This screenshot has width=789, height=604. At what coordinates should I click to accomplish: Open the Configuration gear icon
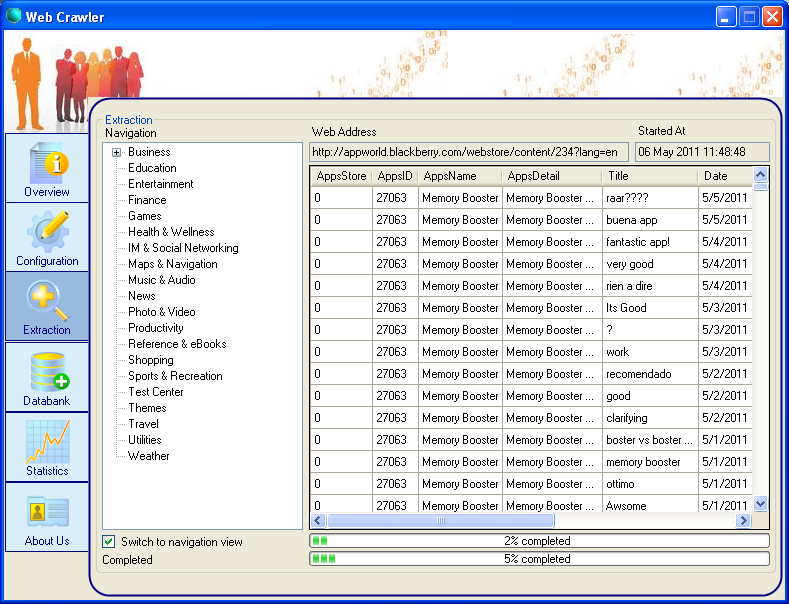click(x=48, y=232)
